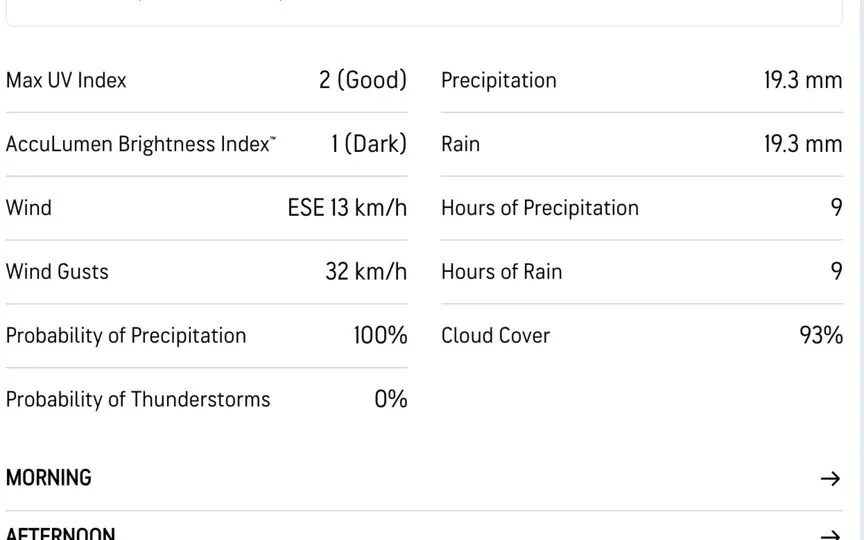Open Afternoon forecast arrow
This screenshot has height=540, width=864.
830,534
